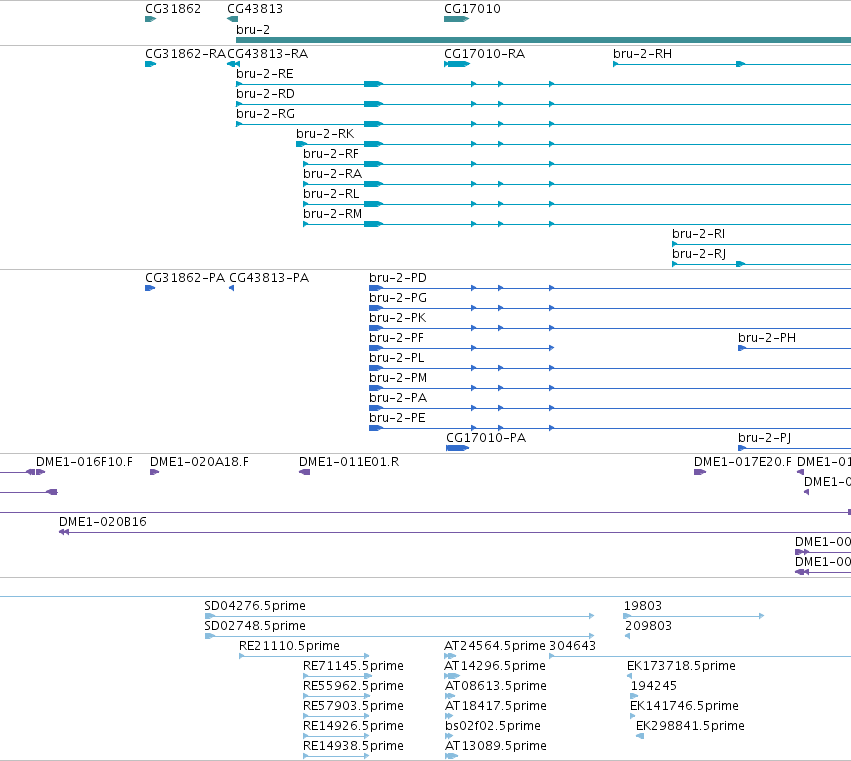Select cDNA AT13089.5prime
This screenshot has width=851, height=761.
tap(496, 746)
